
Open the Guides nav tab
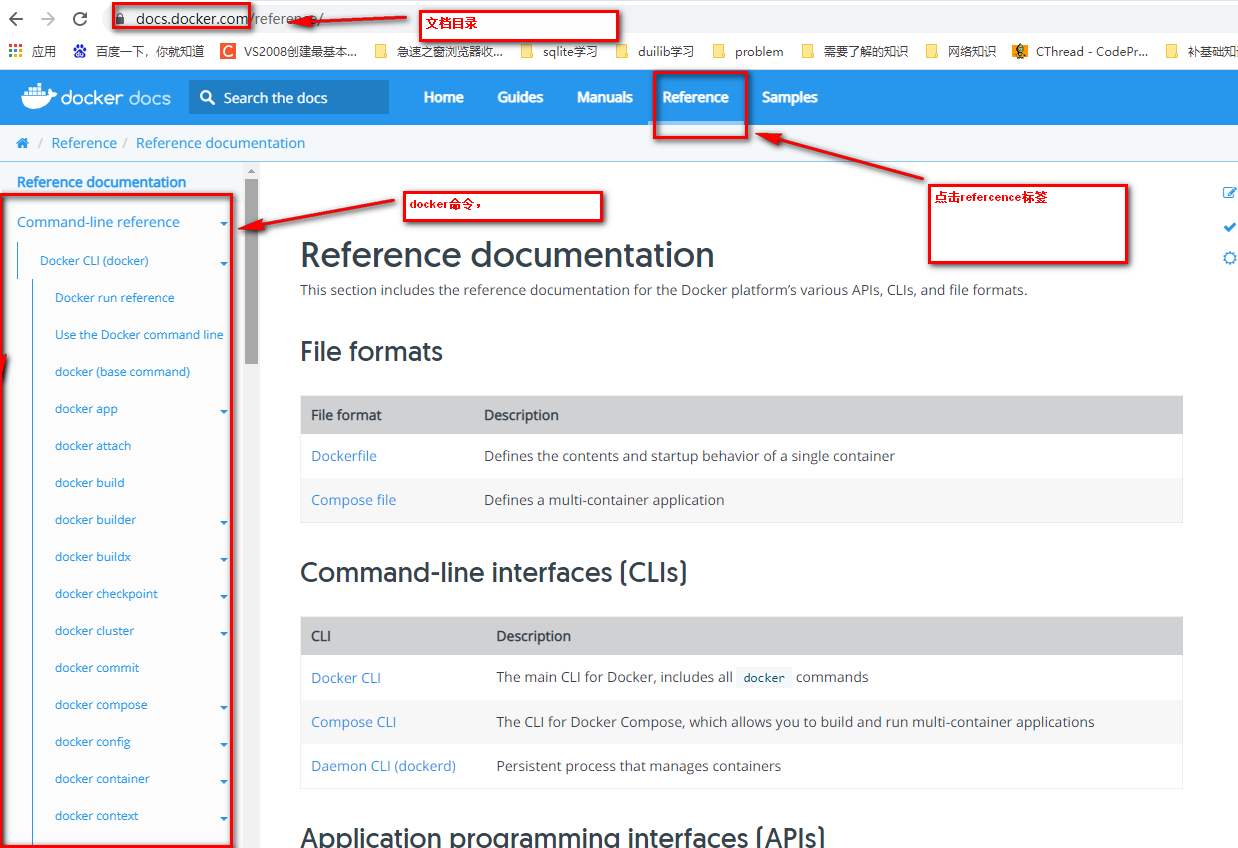520,97
